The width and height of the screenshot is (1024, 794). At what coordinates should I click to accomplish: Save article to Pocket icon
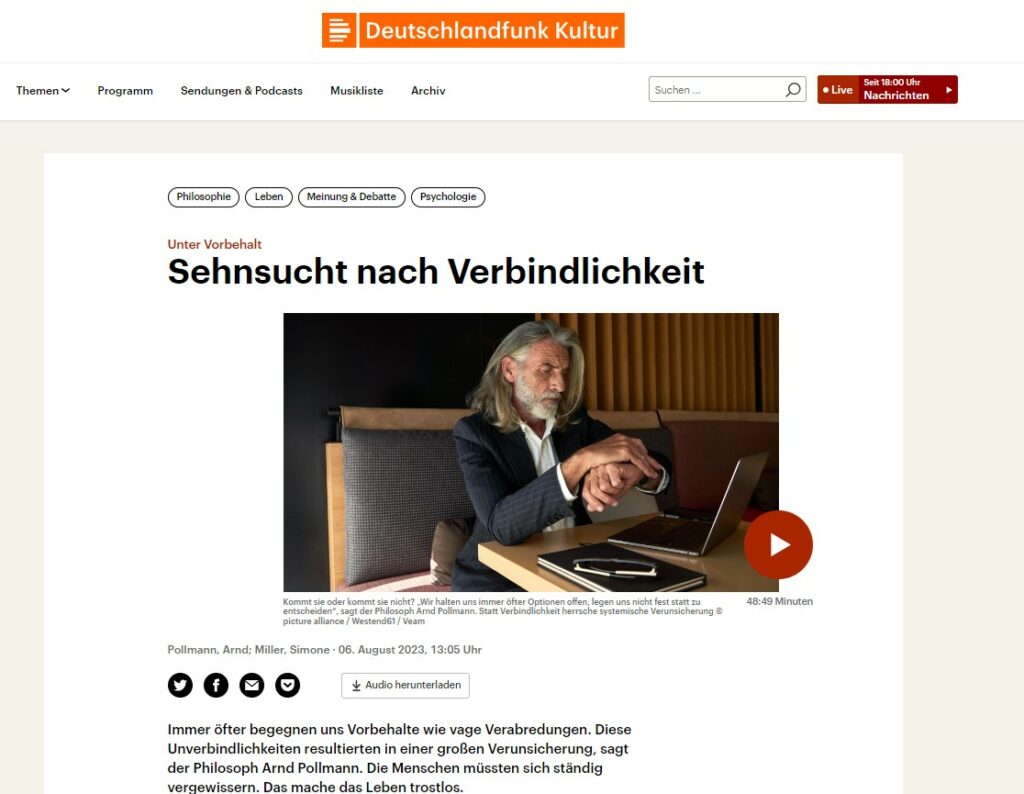tap(287, 685)
